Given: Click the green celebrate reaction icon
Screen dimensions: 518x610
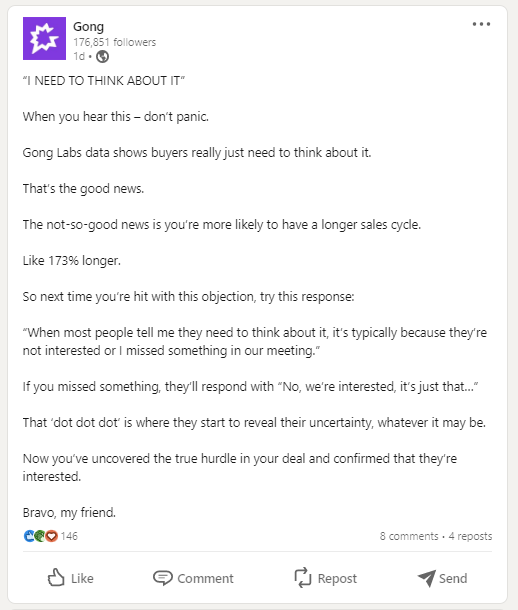Looking at the screenshot, I should click(x=40, y=536).
